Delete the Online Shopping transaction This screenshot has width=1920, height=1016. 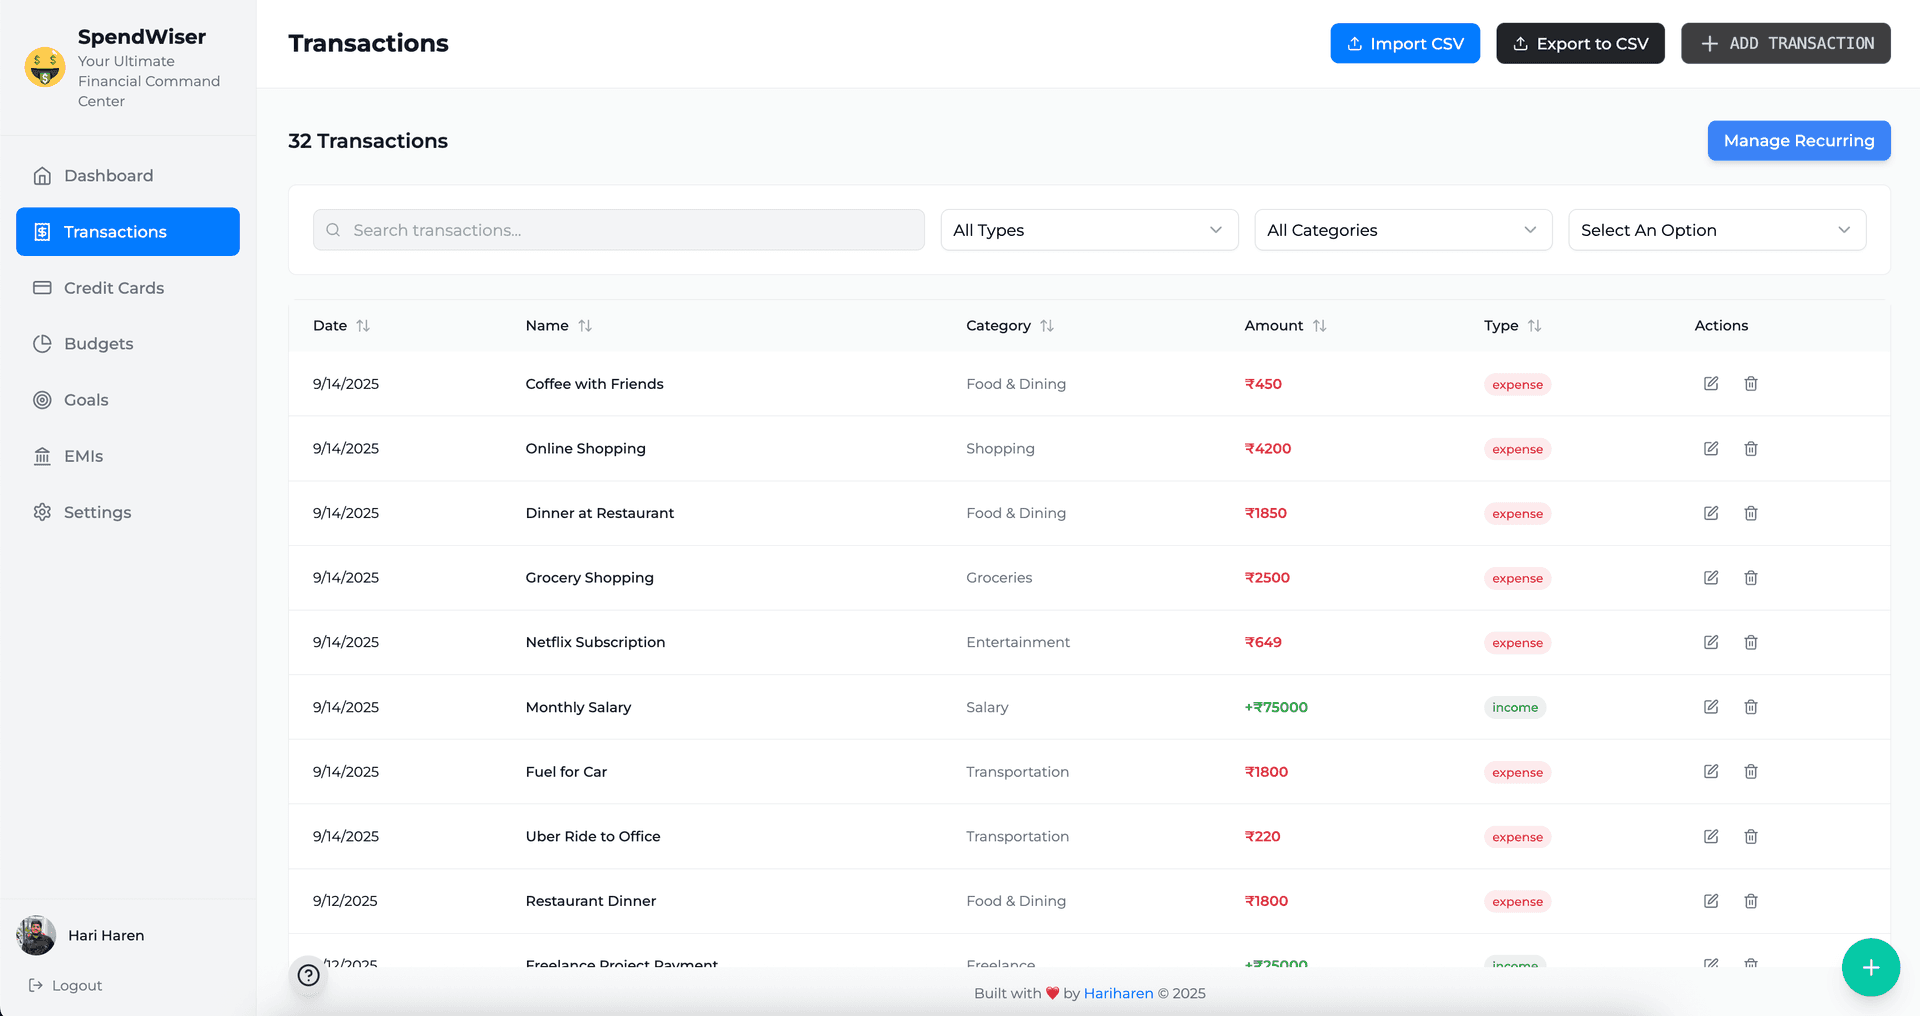click(1751, 449)
